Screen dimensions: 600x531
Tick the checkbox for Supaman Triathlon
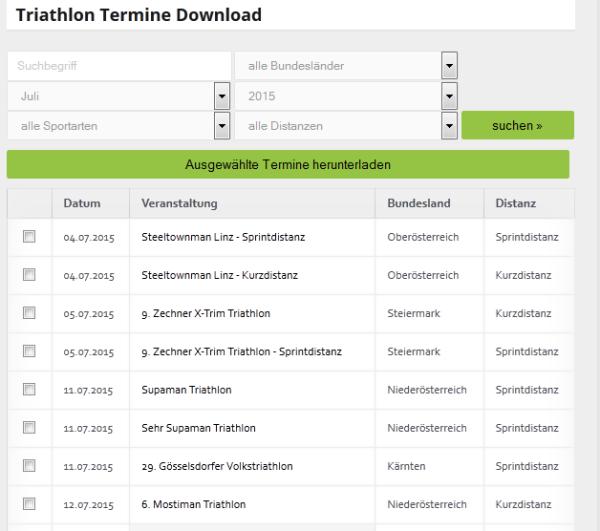(x=29, y=389)
